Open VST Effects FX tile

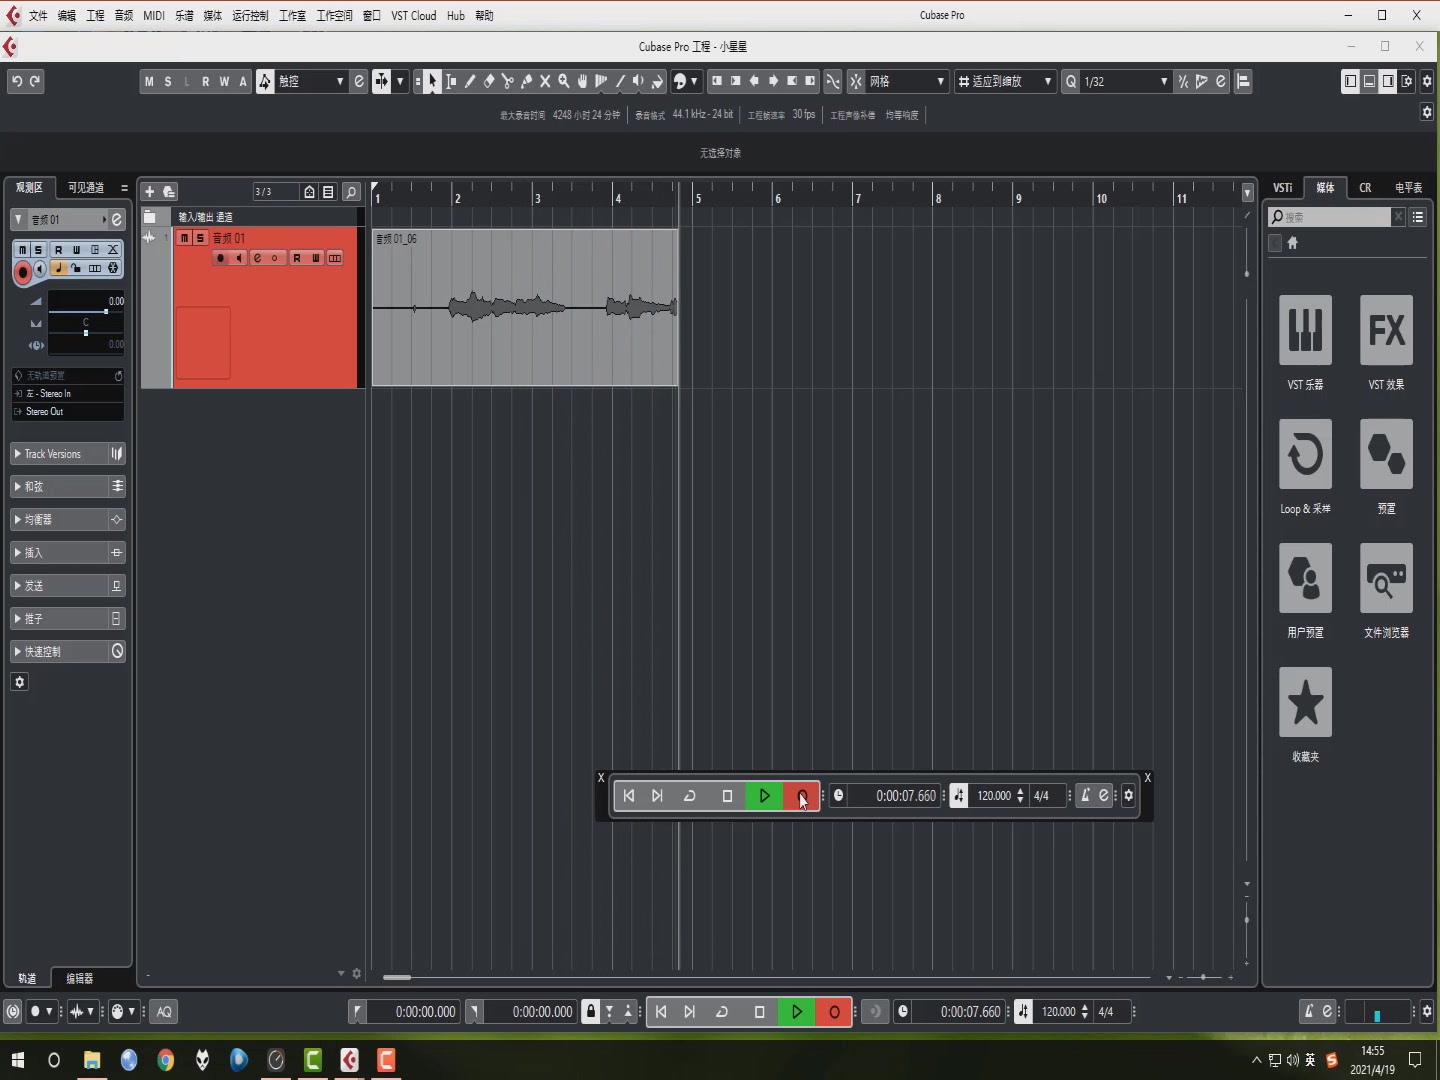(x=1386, y=330)
